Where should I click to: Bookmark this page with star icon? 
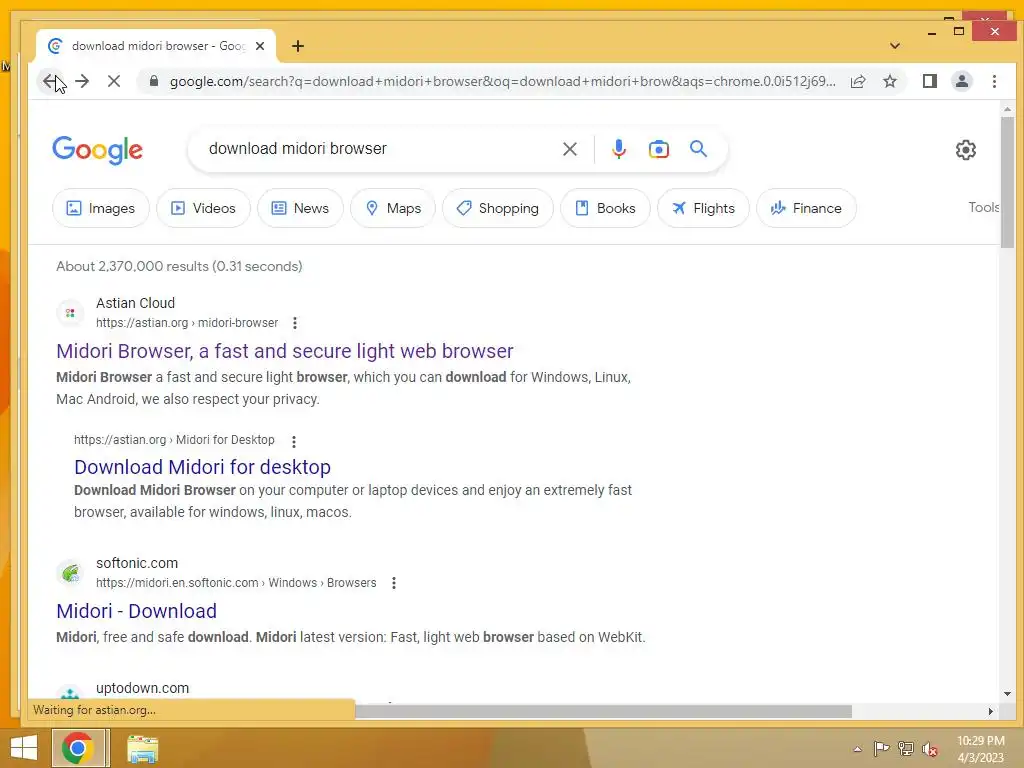click(x=889, y=81)
